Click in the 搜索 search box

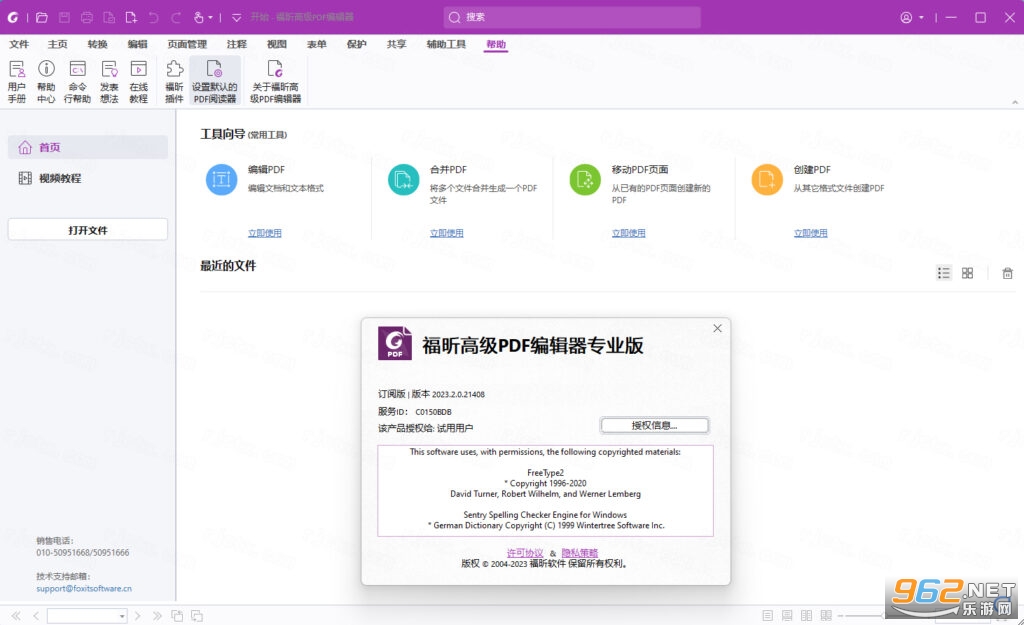572,17
